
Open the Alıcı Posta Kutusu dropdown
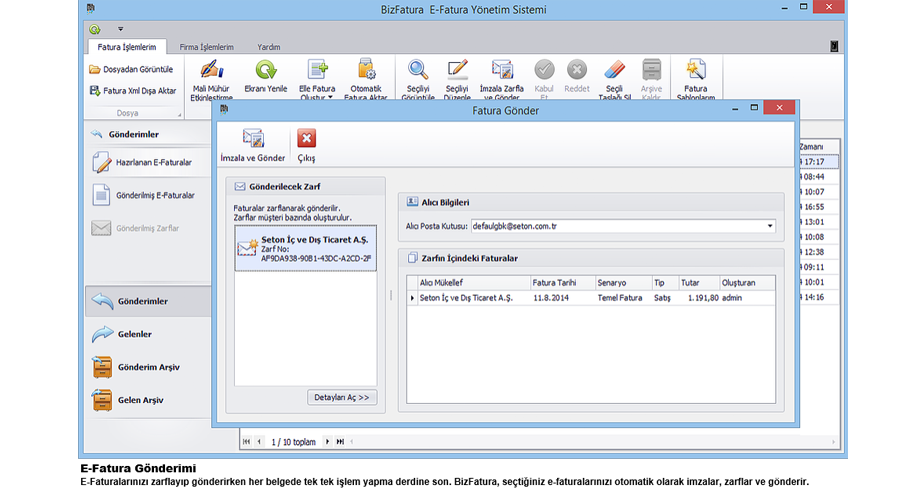point(769,227)
